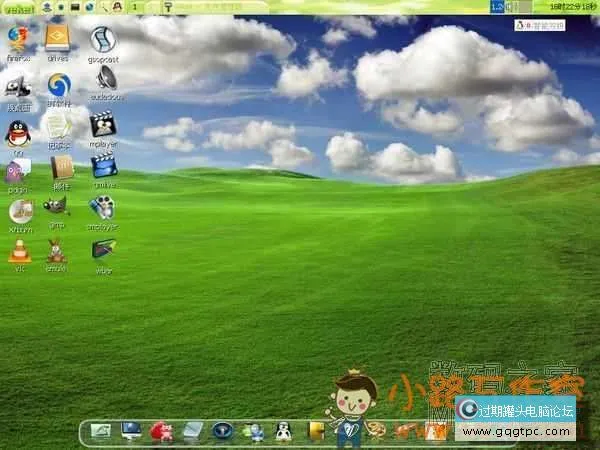
Task: Open the red pig dock icon
Action: pos(161,431)
